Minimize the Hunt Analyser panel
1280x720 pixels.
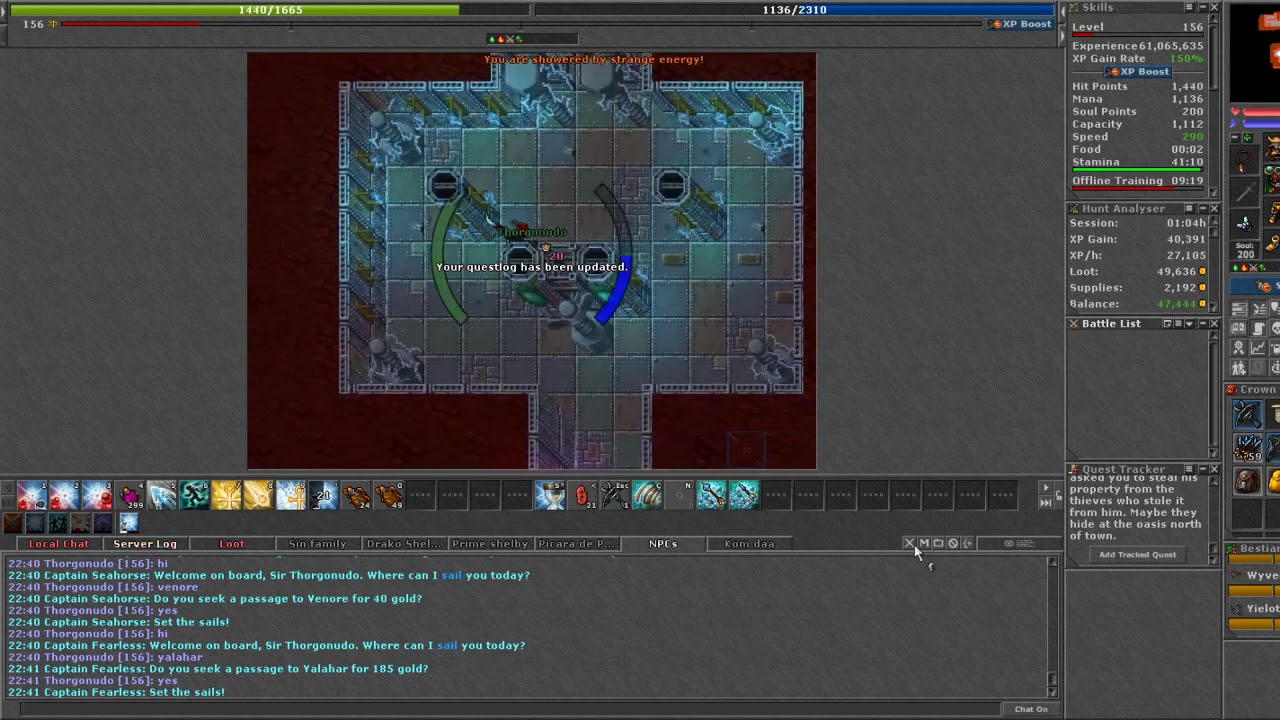1202,209
